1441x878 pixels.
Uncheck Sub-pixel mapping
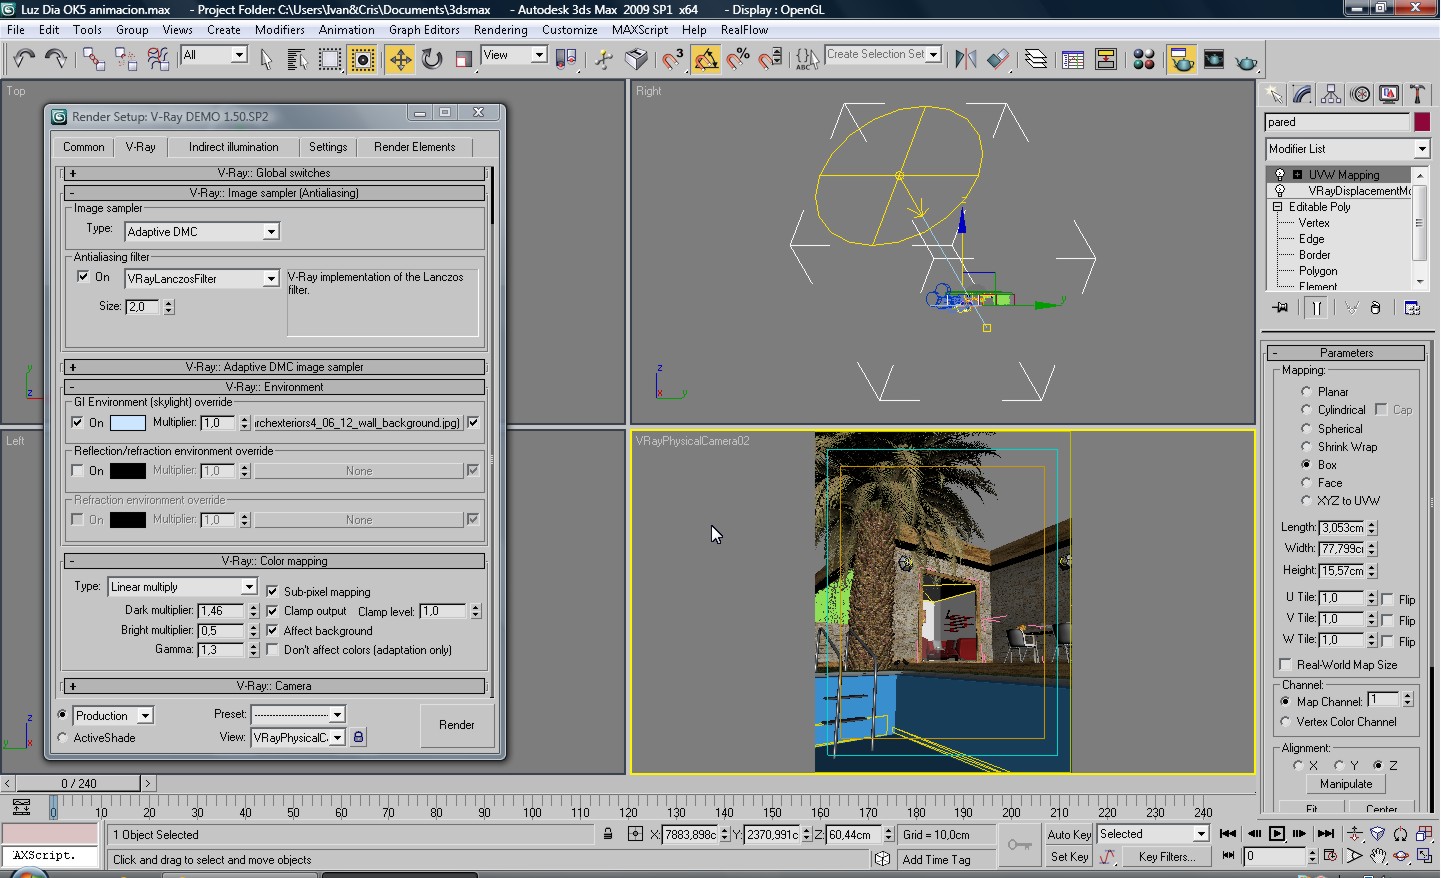click(272, 591)
